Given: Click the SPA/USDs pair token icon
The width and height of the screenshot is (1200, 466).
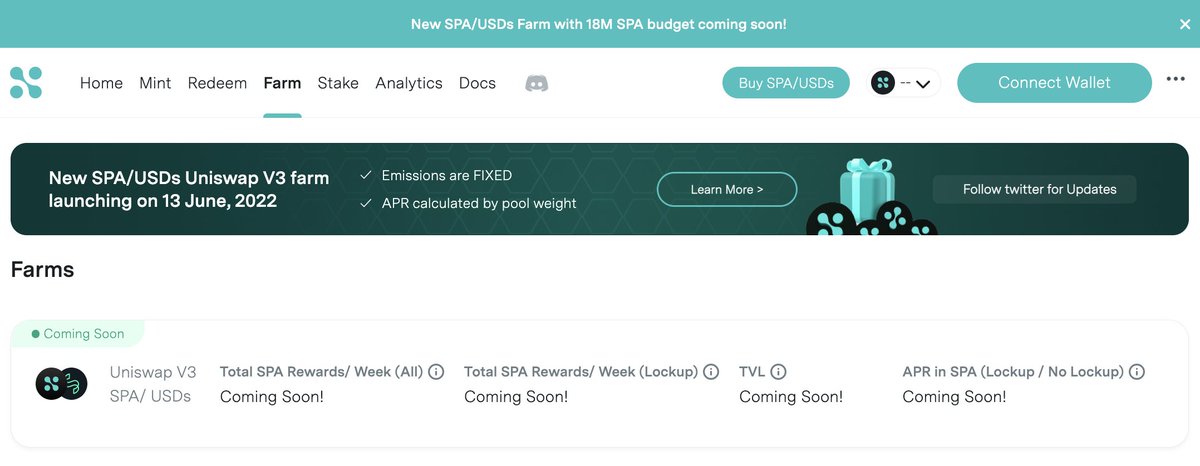Looking at the screenshot, I should pos(62,384).
